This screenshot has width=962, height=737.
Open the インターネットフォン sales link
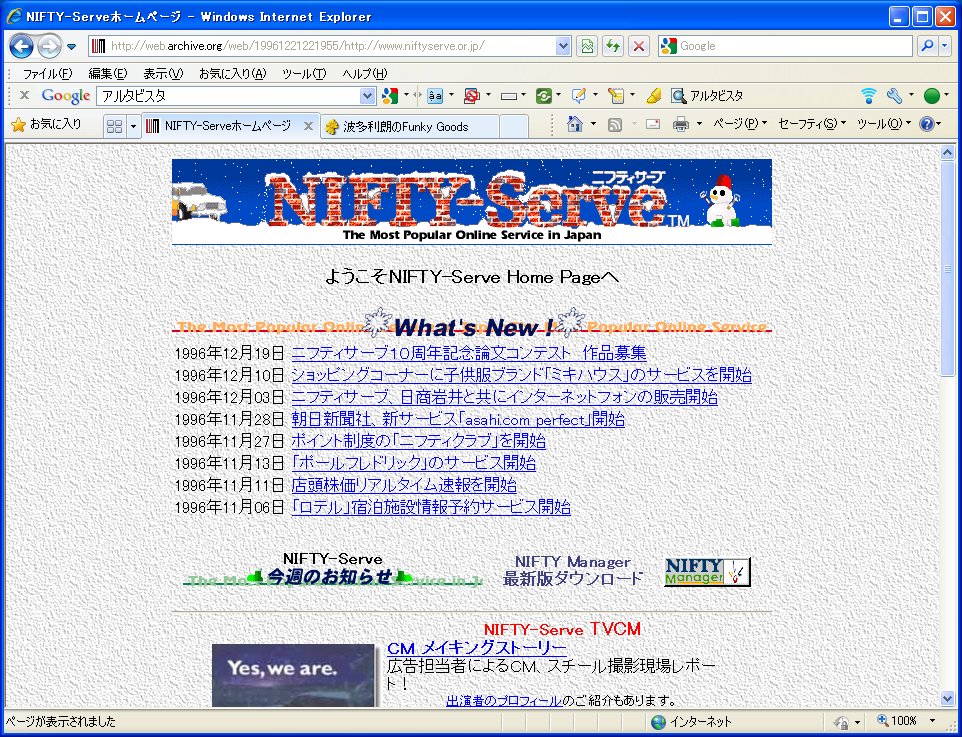[x=504, y=397]
